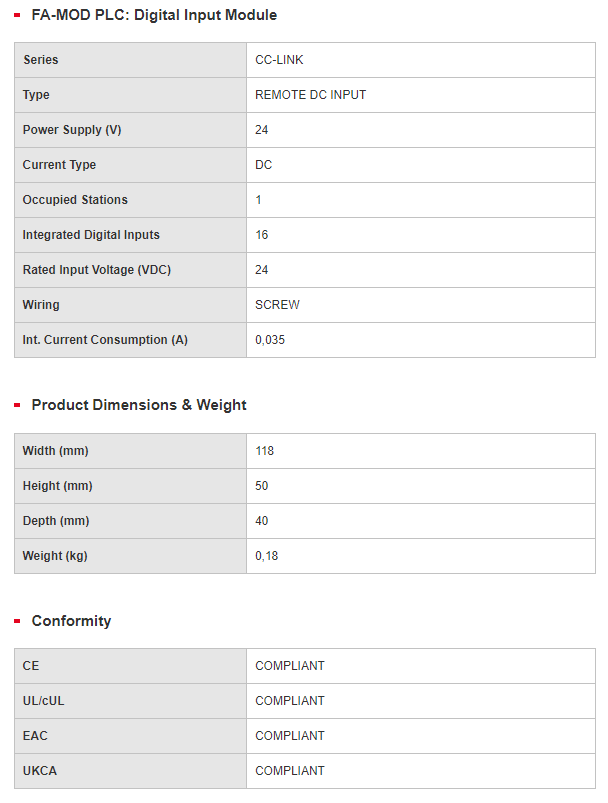Select the FA-MOD PLC: Digital Input Module heading
The width and height of the screenshot is (608, 803).
point(154,15)
